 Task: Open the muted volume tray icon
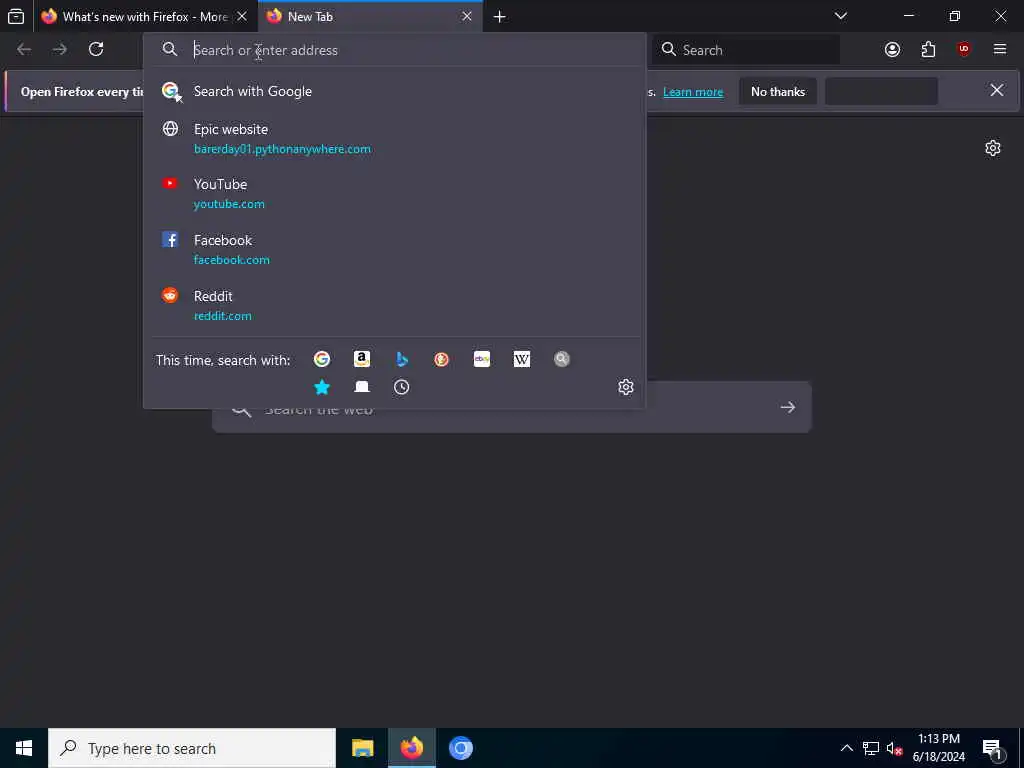tap(894, 748)
